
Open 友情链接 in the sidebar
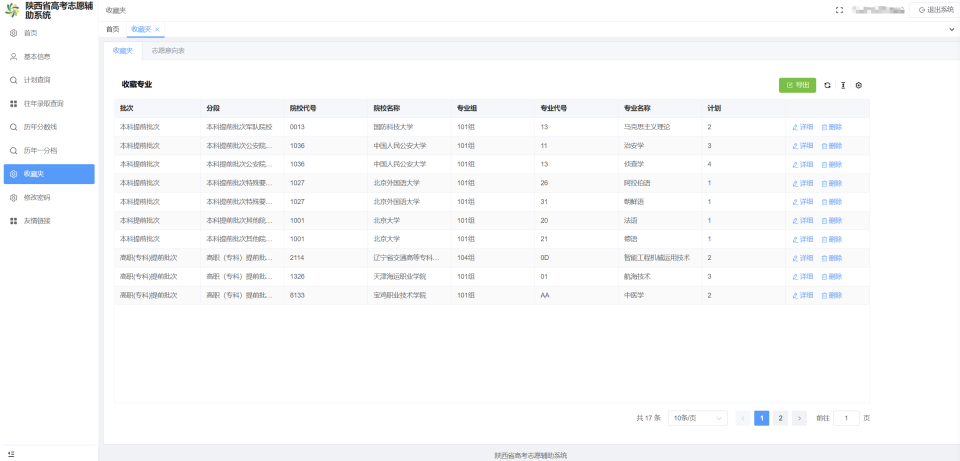pyautogui.click(x=49, y=221)
